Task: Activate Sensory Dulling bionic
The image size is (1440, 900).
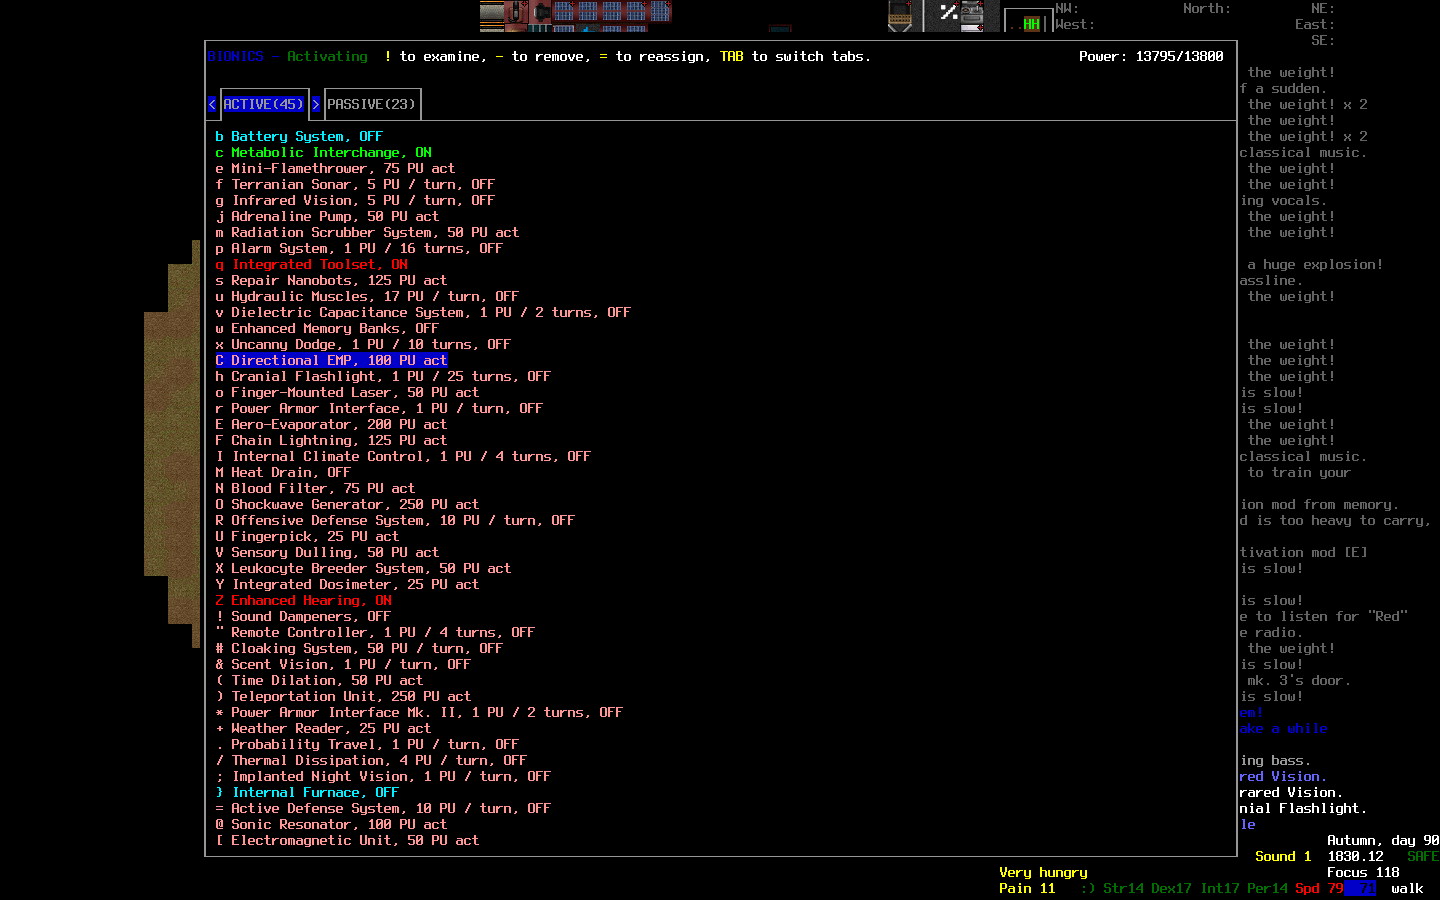Action: click(327, 552)
